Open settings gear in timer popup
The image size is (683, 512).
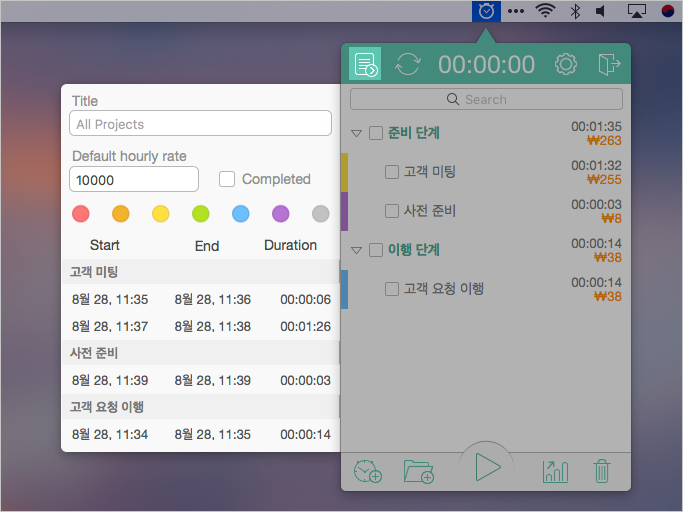pyautogui.click(x=565, y=64)
